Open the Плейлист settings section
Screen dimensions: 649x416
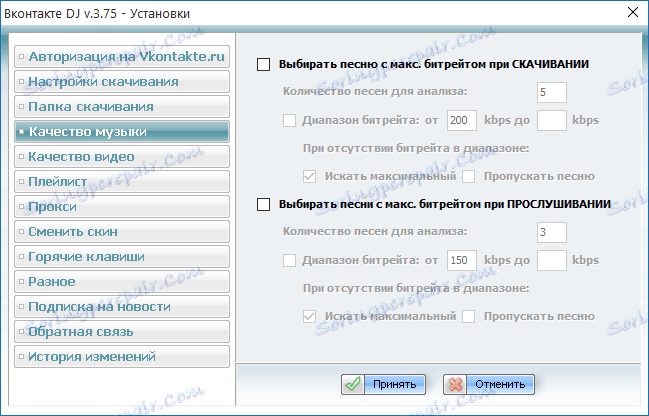pyautogui.click(x=122, y=181)
